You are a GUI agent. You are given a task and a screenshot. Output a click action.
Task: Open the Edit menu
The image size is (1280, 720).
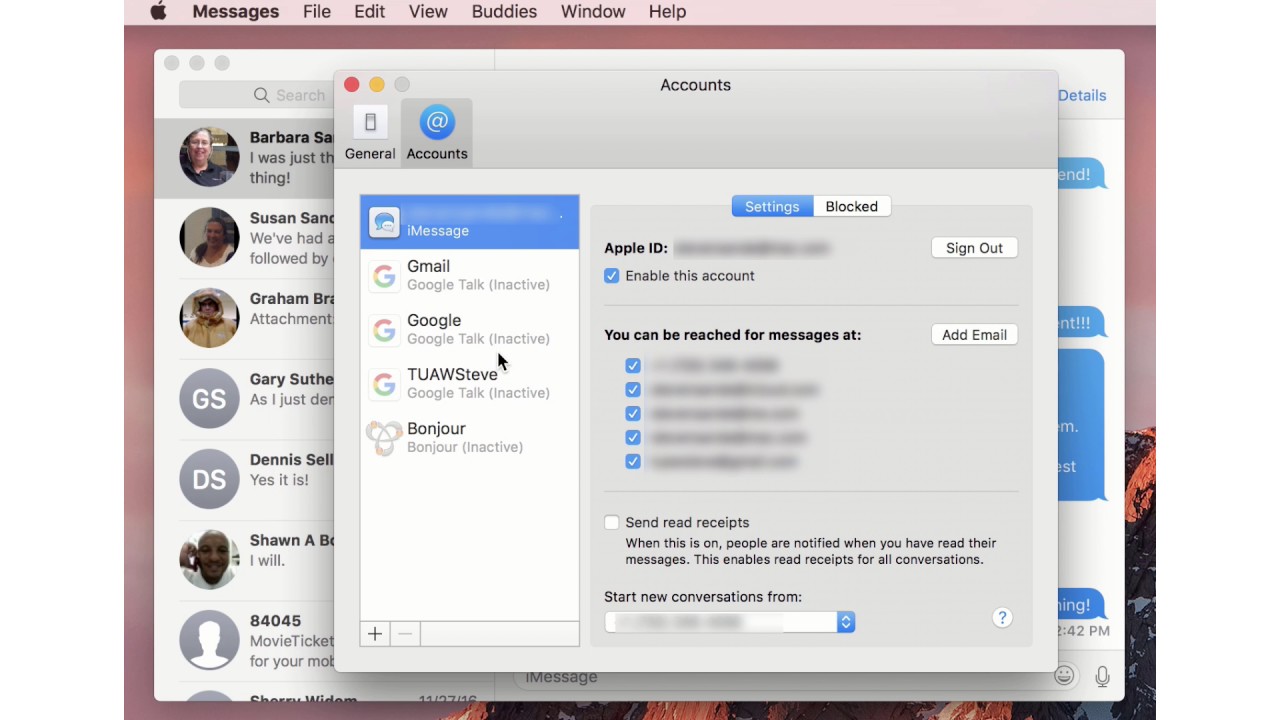370,12
